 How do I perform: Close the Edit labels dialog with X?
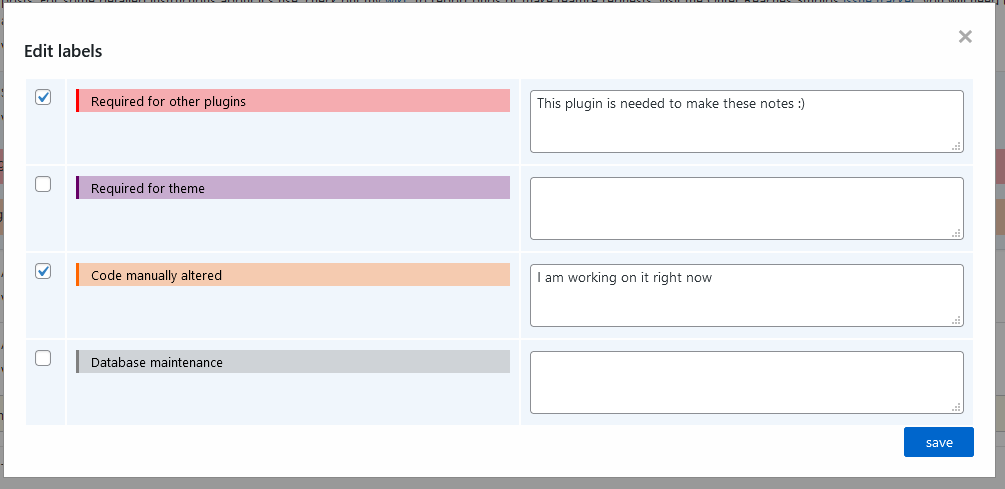pos(965,37)
